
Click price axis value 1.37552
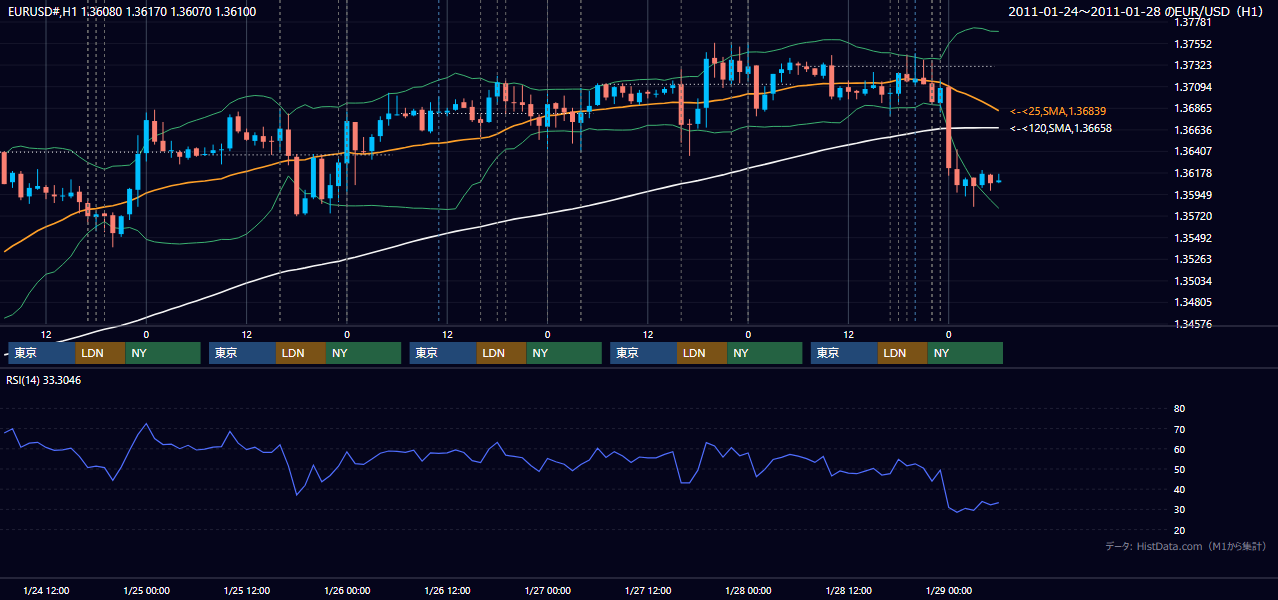pyautogui.click(x=1192, y=44)
